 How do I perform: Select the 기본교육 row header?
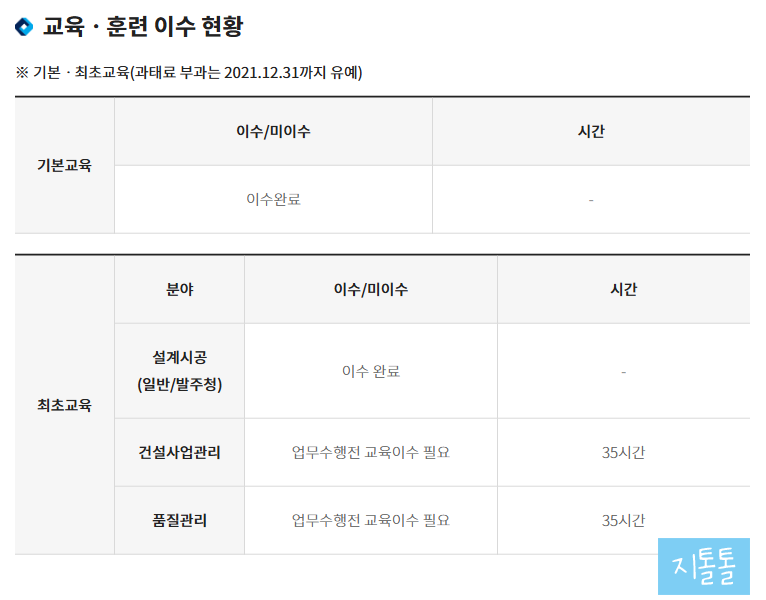pyautogui.click(x=64, y=165)
